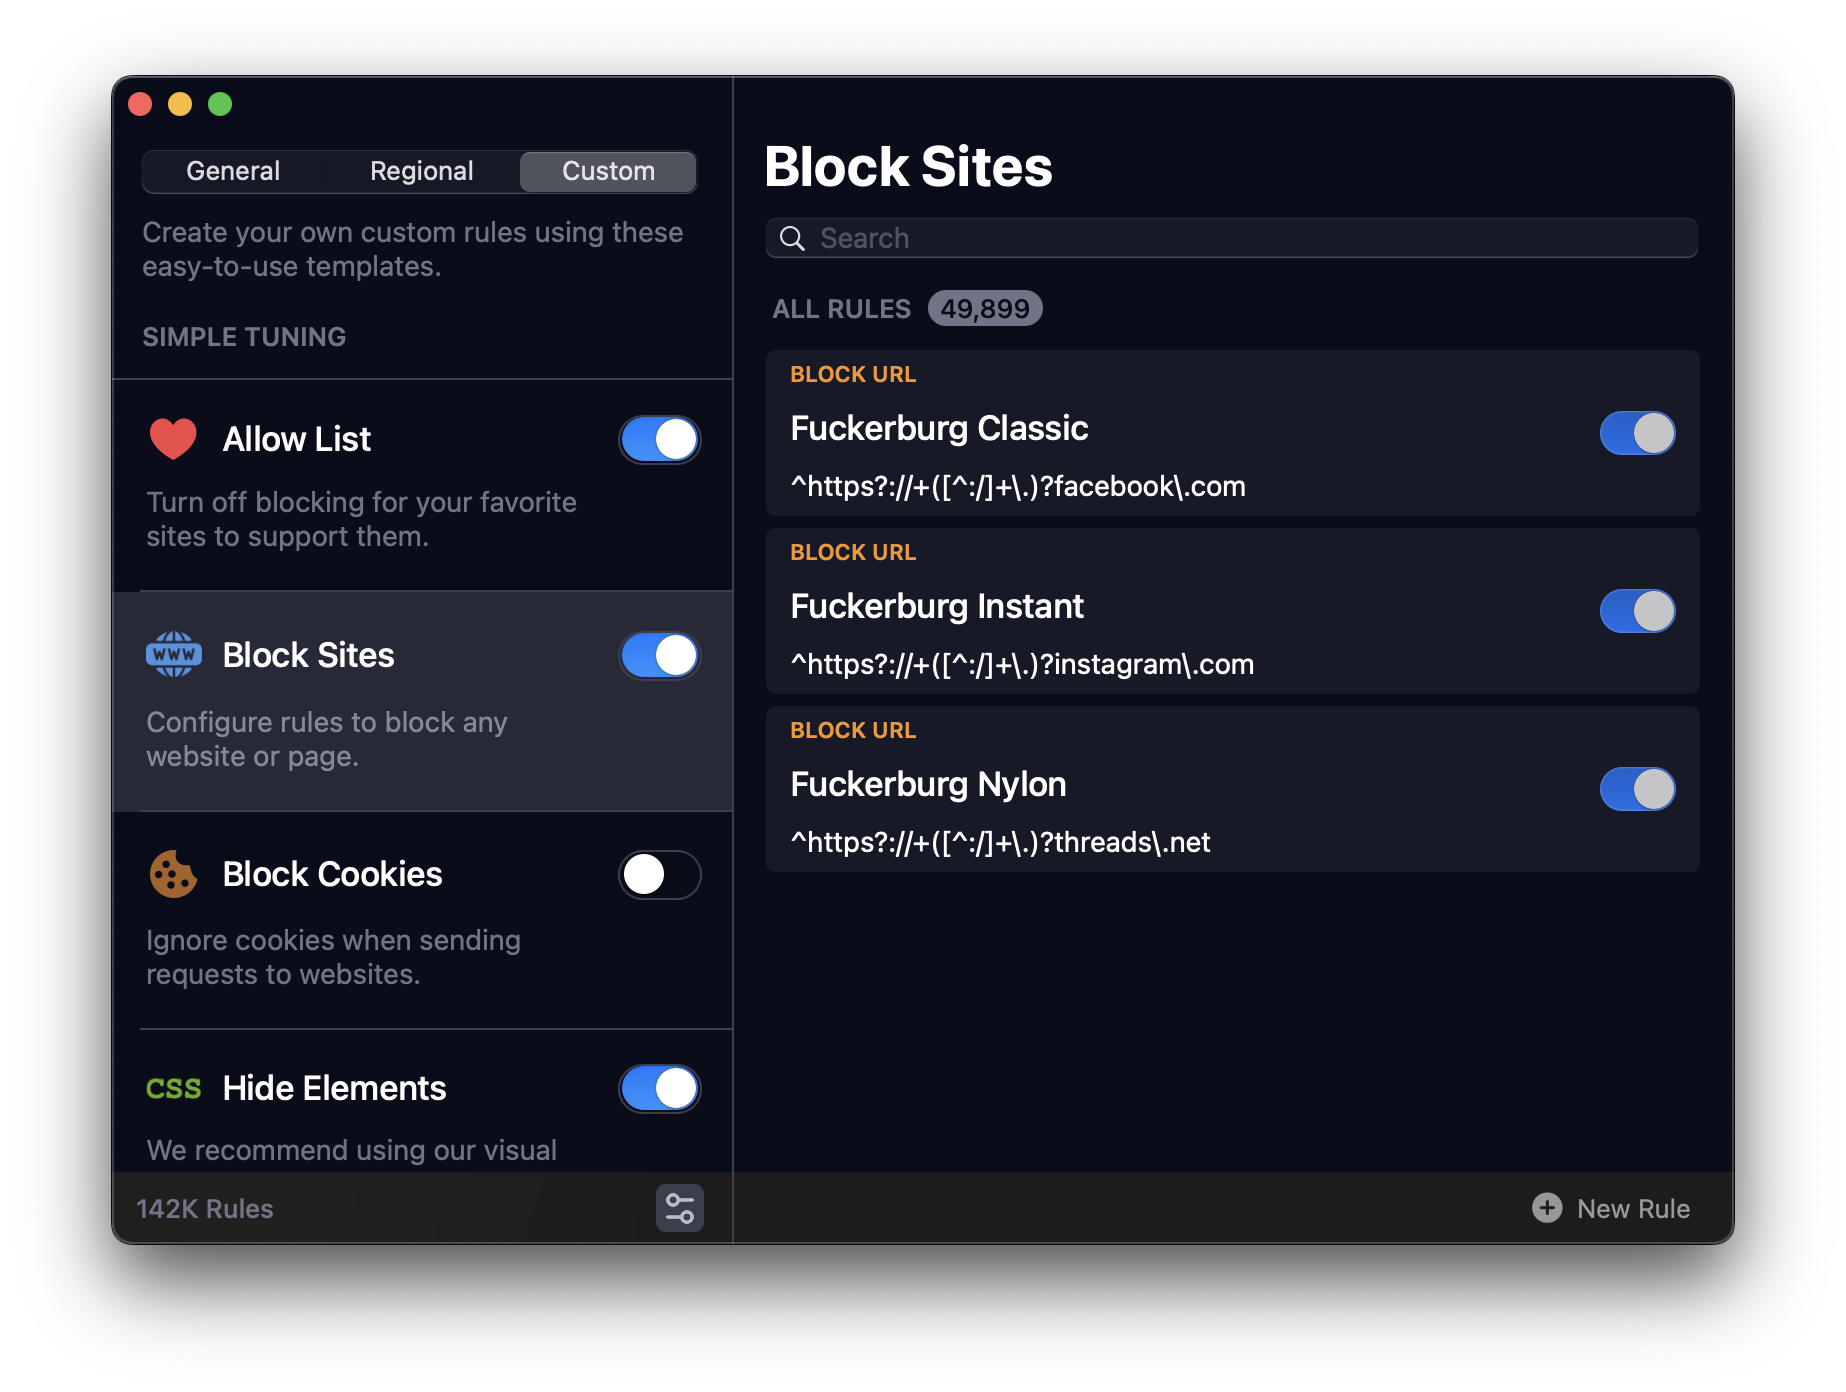Screen dimensions: 1846x1392
Task: Click the instagram\.com regex pattern
Action: [1022, 664]
